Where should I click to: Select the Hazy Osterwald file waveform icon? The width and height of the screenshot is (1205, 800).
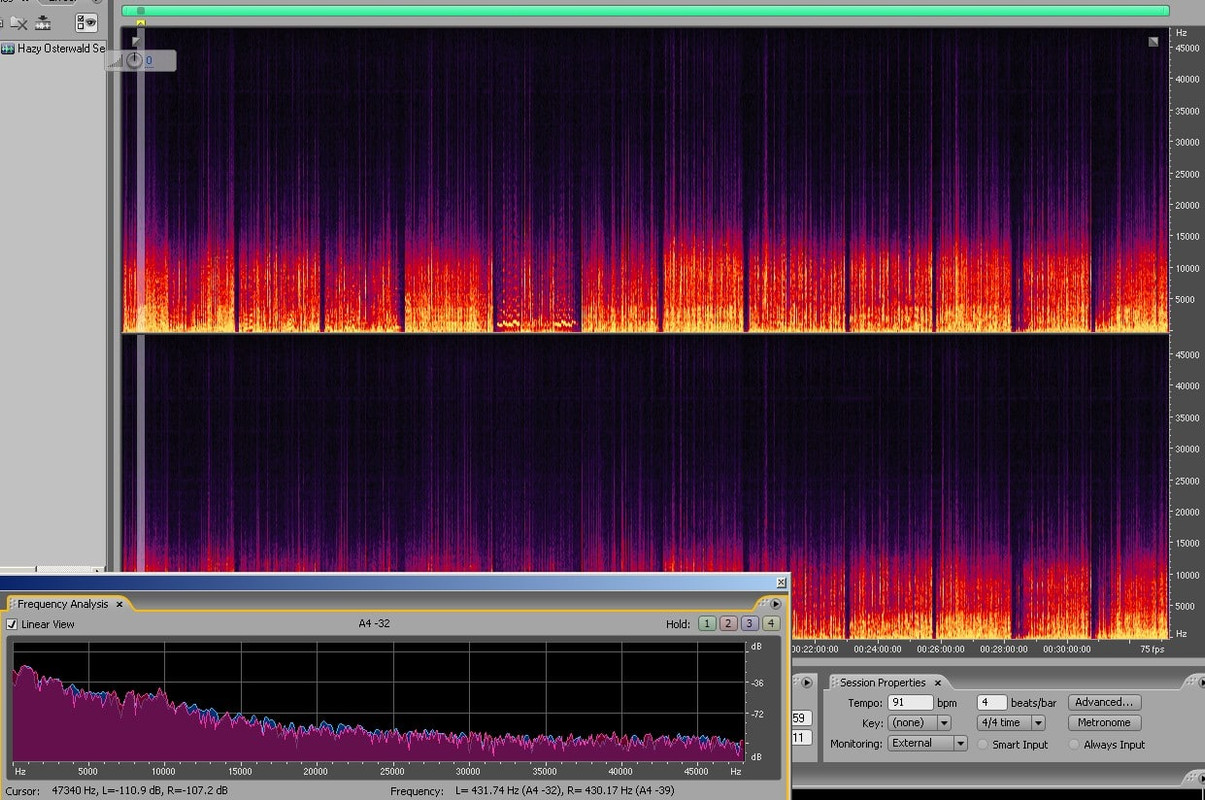(x=7, y=48)
